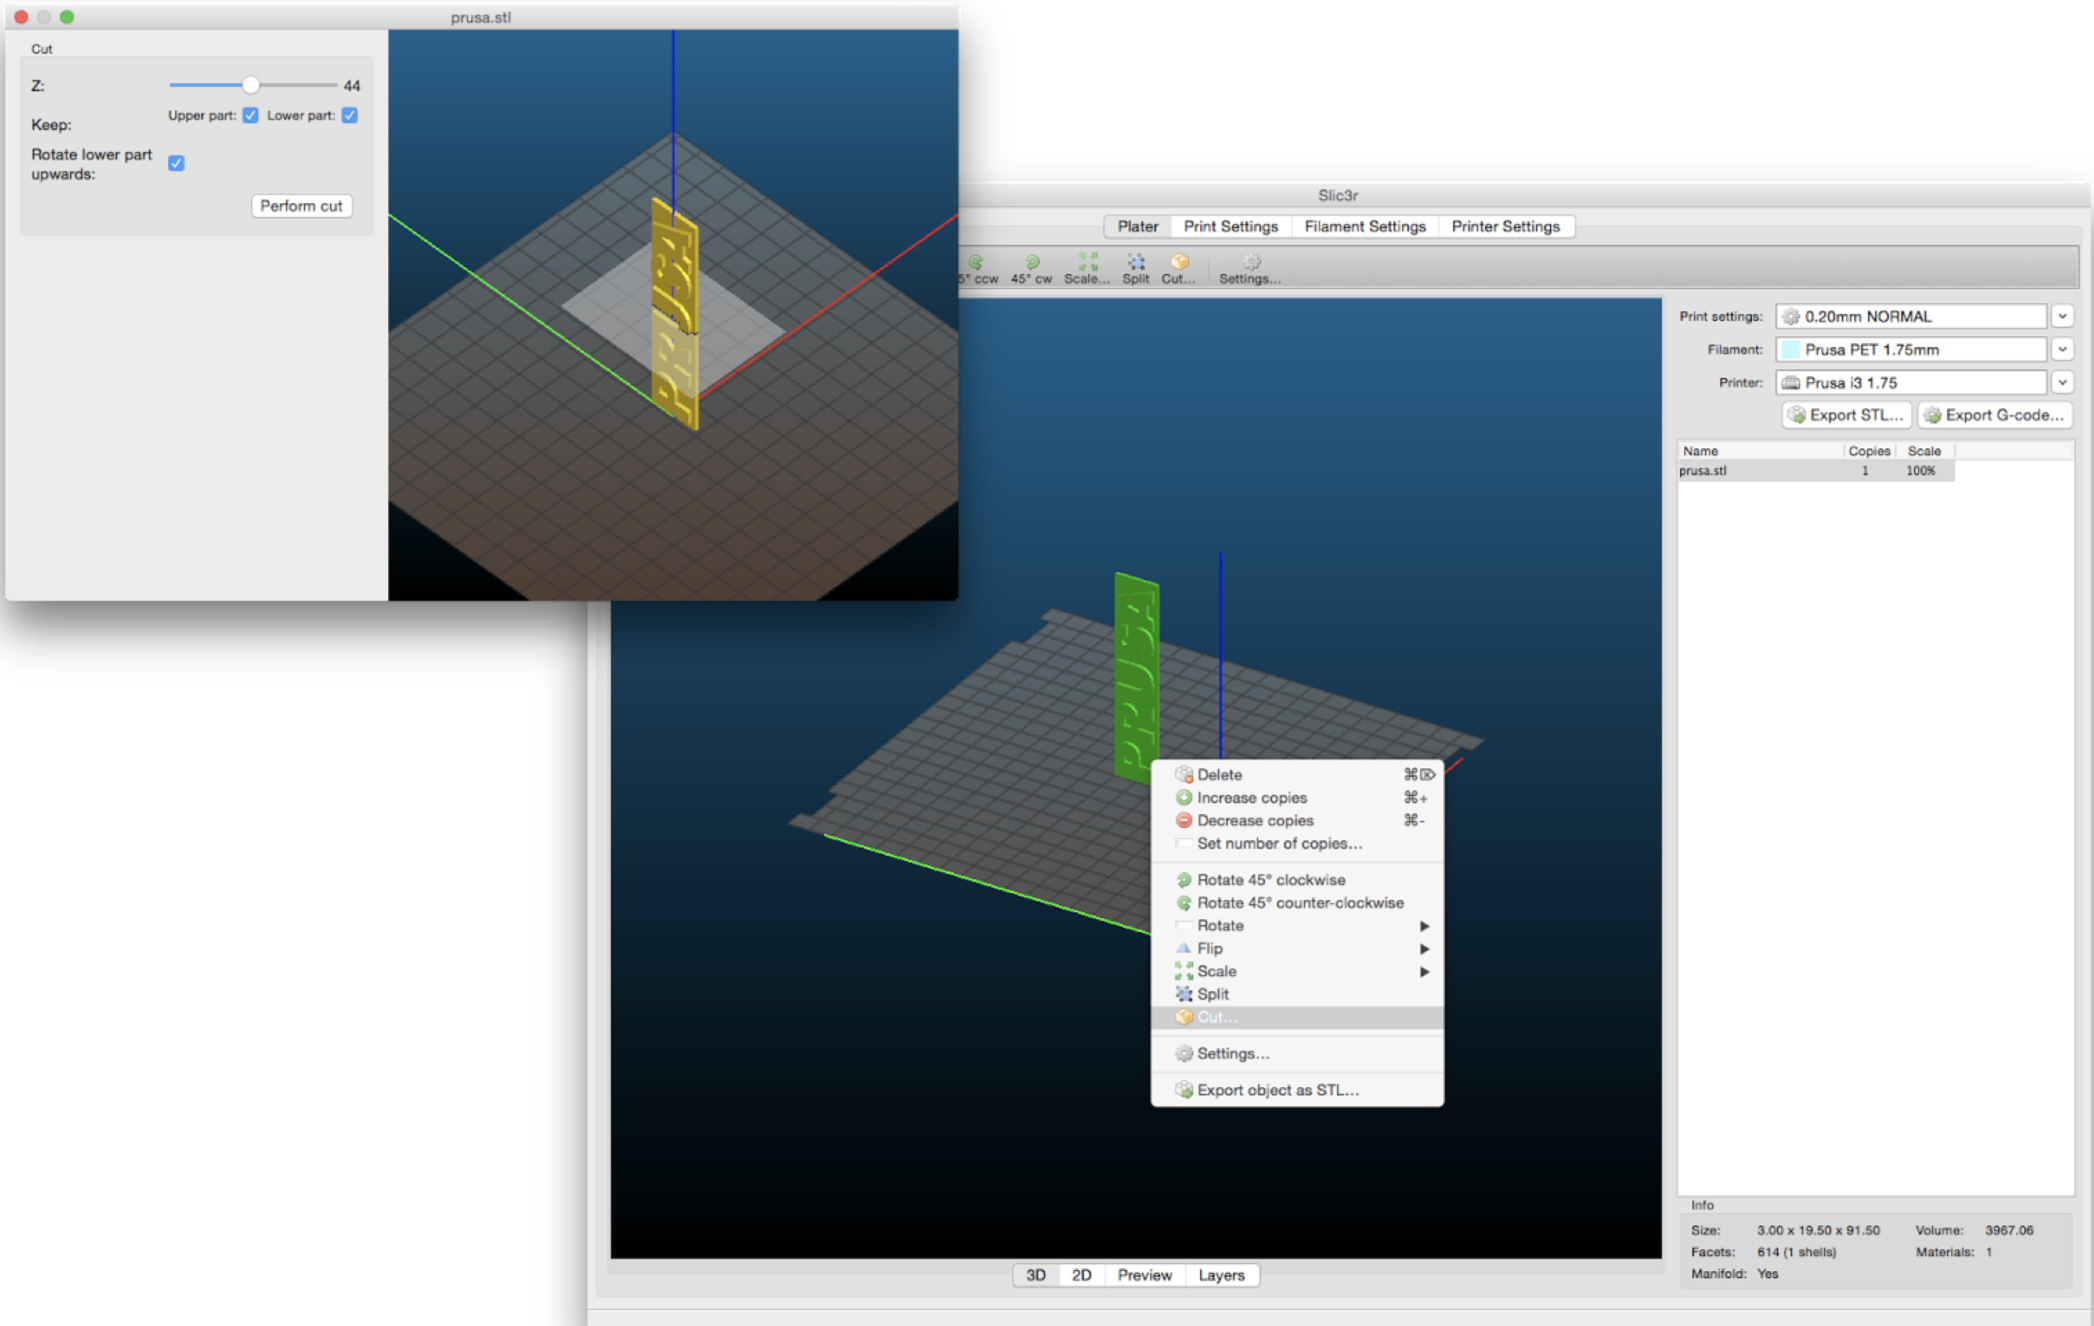Click the Z value 44 in Cut panel

351,86
